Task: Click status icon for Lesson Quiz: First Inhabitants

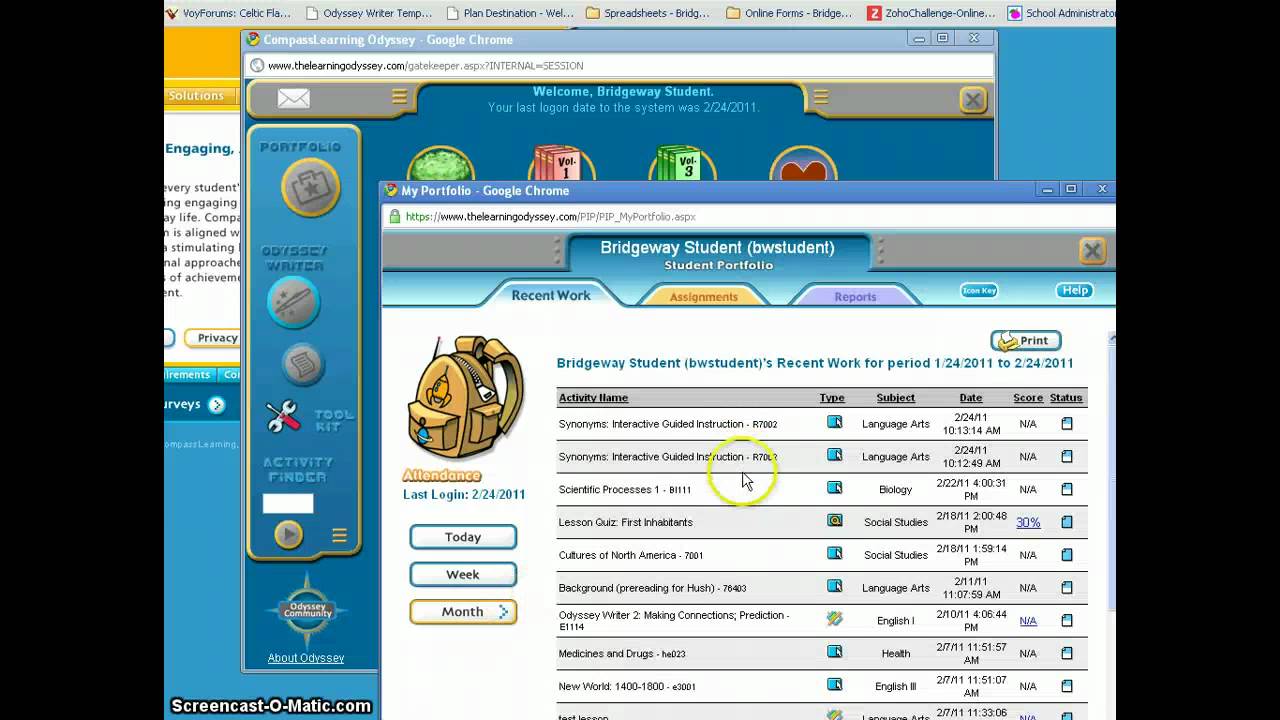Action: (x=1067, y=522)
